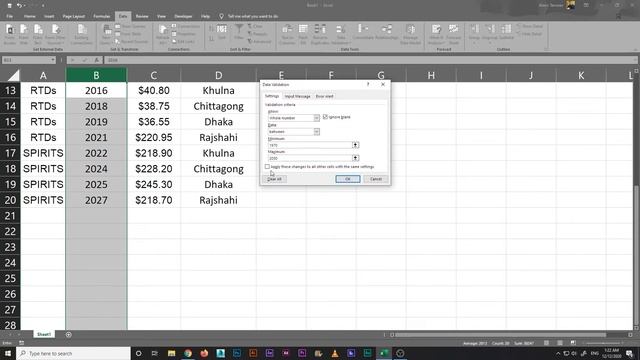Click the Data Validation dialog help icon
The width and height of the screenshot is (640, 360).
pyautogui.click(x=368, y=84)
